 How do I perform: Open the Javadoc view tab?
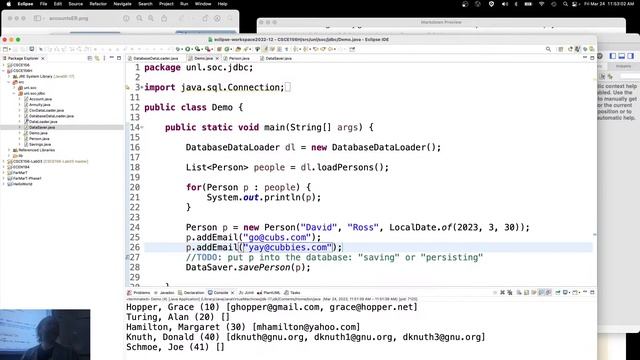[x=164, y=293]
